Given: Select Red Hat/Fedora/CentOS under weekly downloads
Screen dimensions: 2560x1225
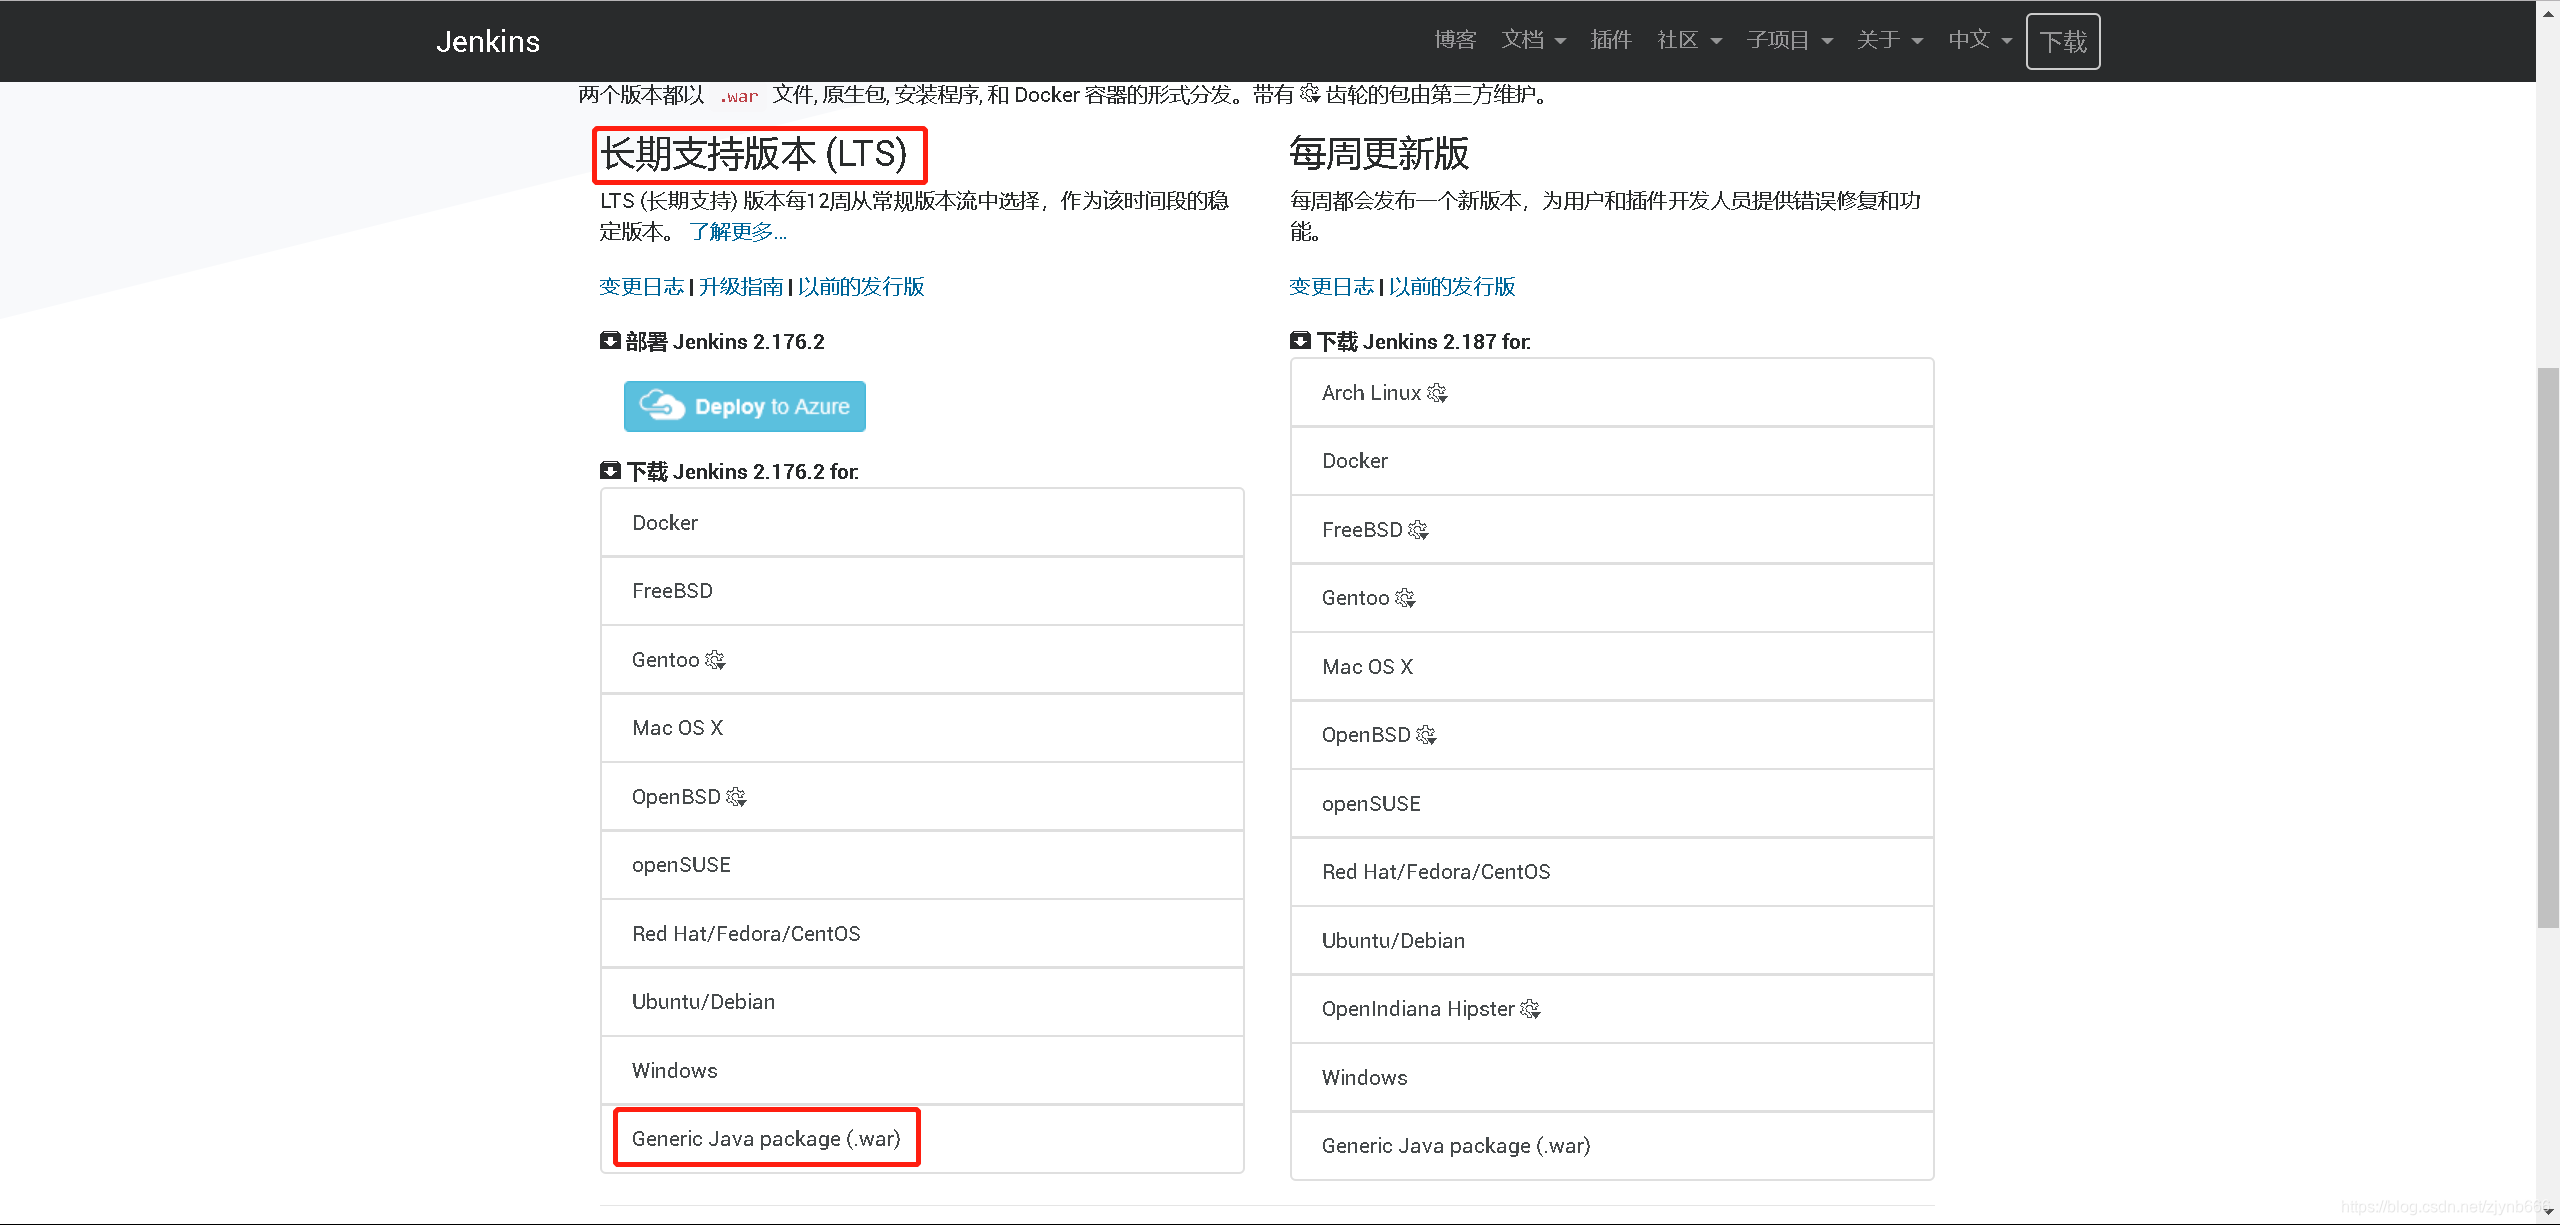Looking at the screenshot, I should pyautogui.click(x=1612, y=872).
